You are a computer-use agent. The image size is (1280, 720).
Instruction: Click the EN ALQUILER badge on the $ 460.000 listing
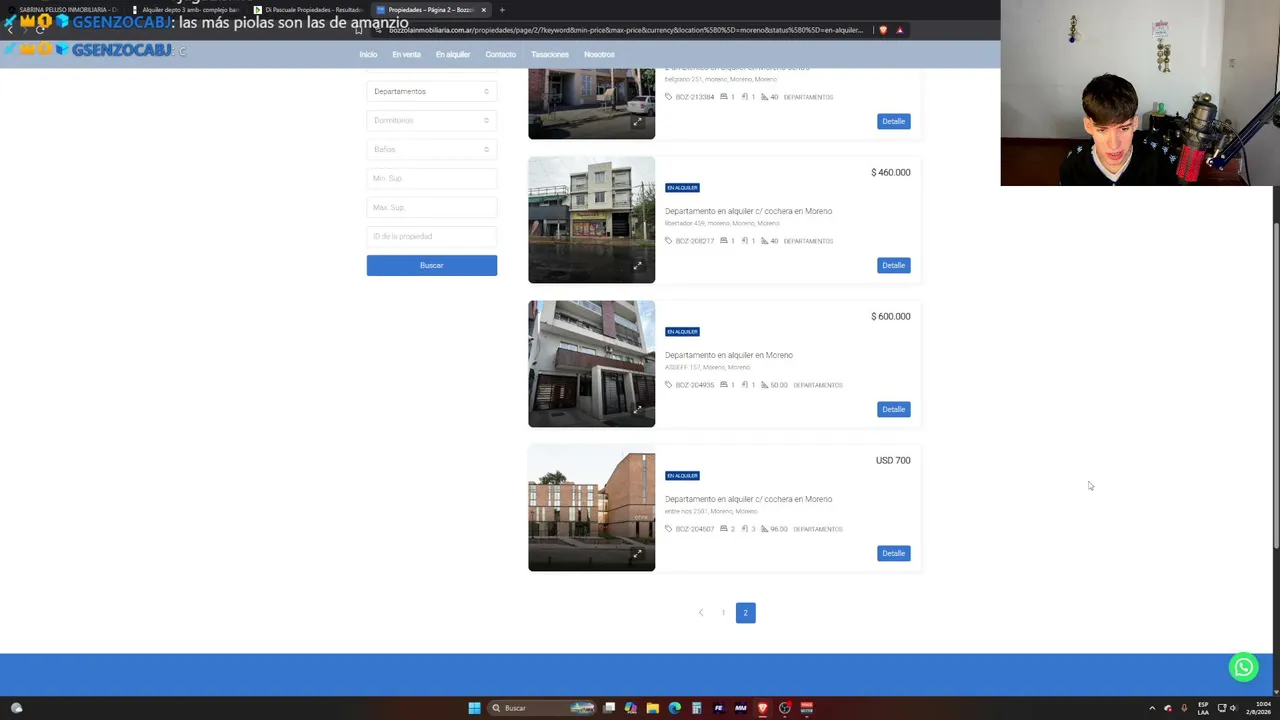[682, 188]
